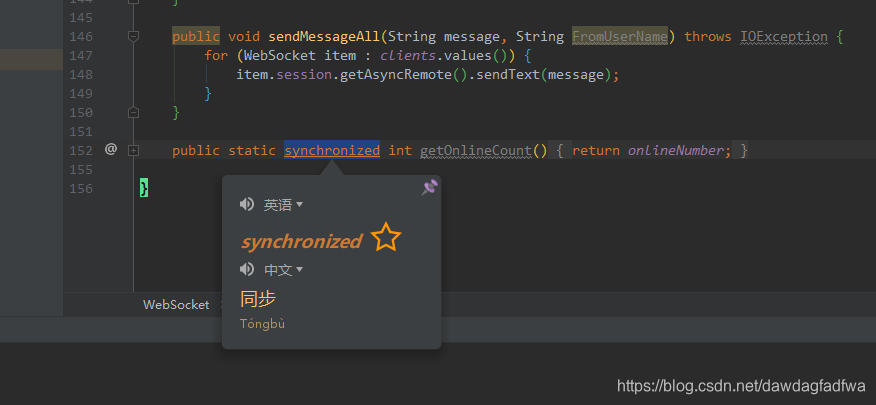Image resolution: width=876 pixels, height=405 pixels.
Task: Click the sendMessageAll method name
Action: point(324,37)
